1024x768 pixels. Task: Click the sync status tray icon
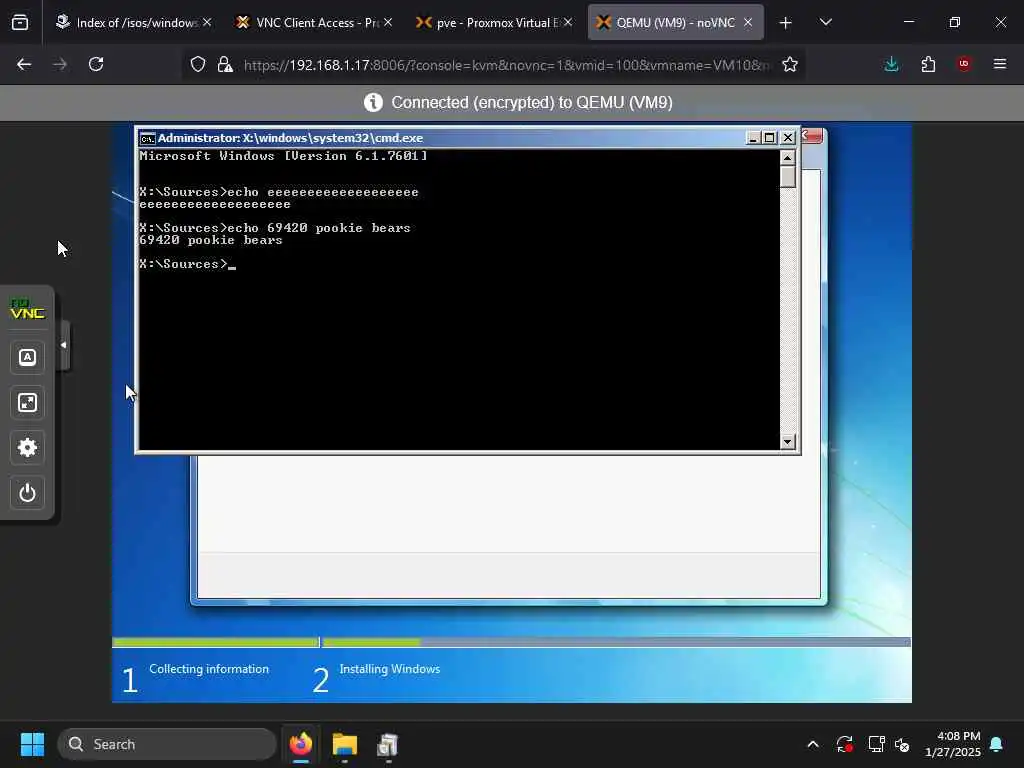click(844, 744)
